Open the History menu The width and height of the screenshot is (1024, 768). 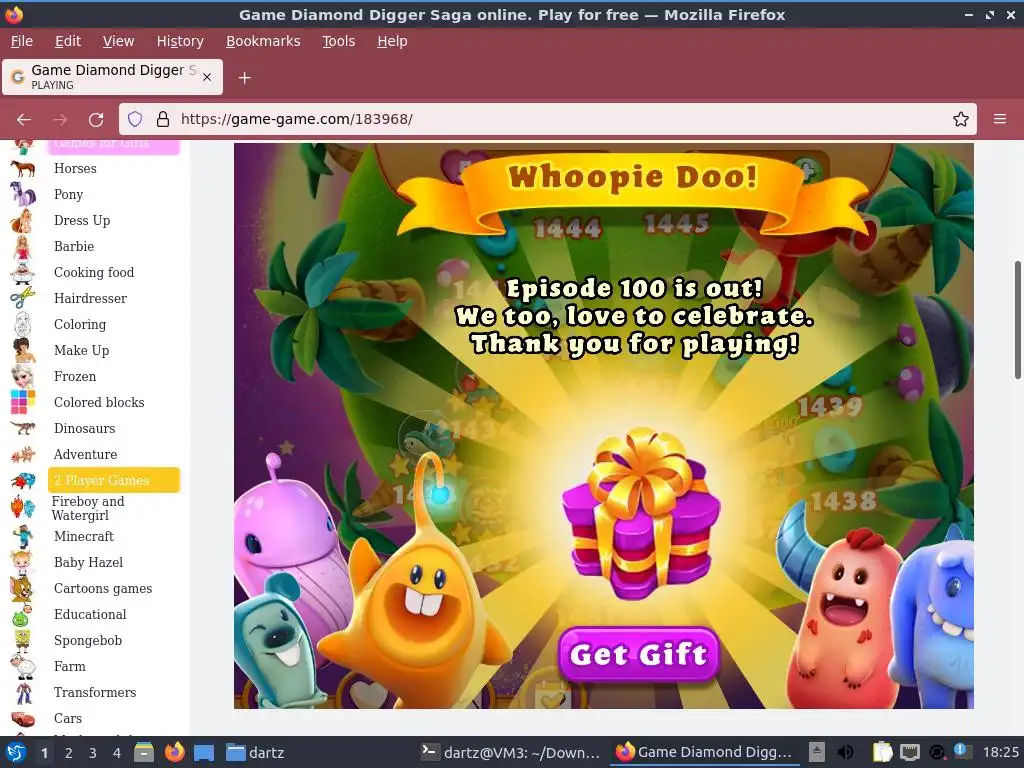(x=180, y=41)
